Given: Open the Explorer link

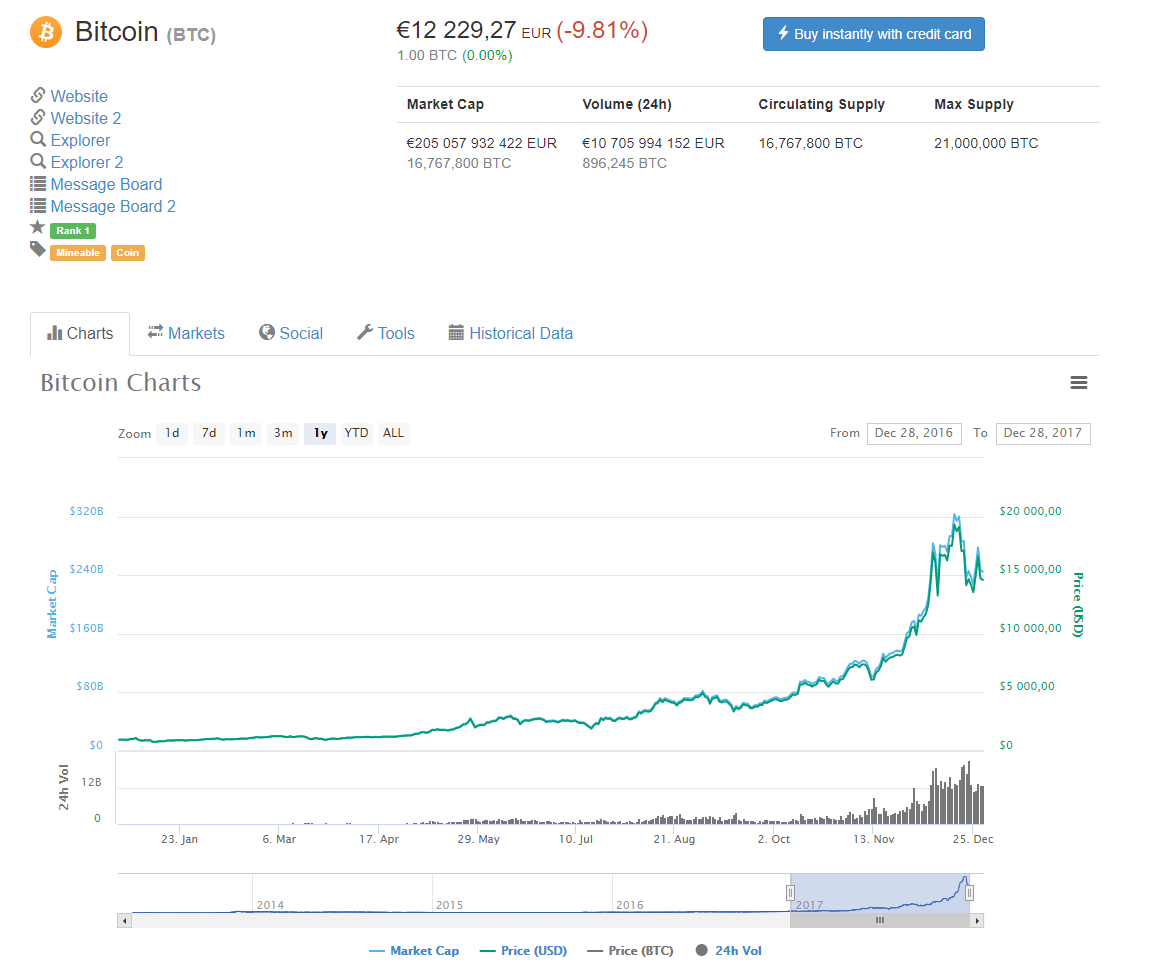Looking at the screenshot, I should pos(80,140).
